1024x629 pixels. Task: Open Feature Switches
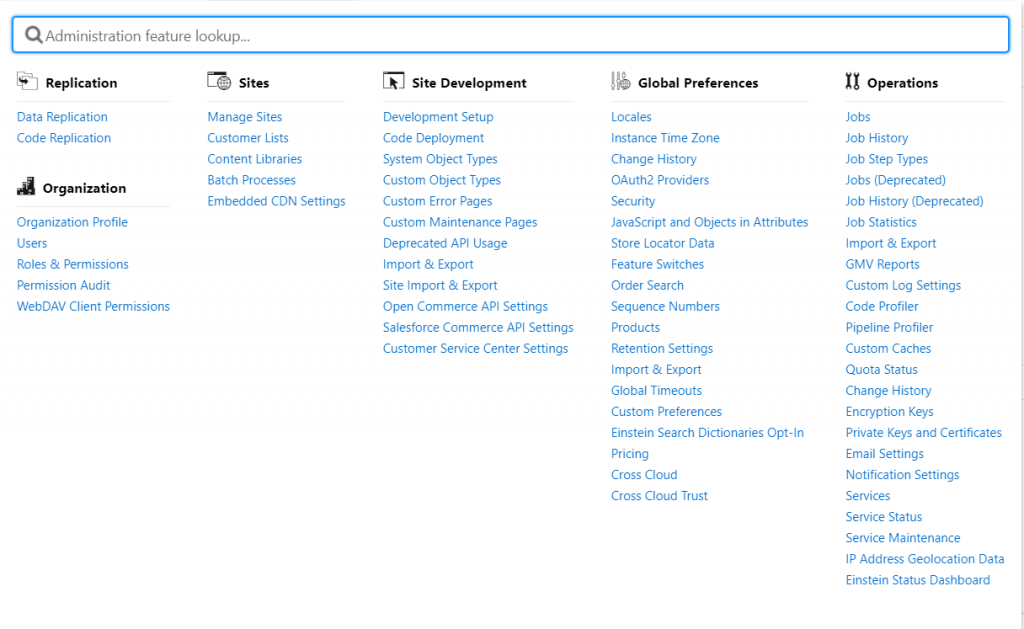(658, 264)
